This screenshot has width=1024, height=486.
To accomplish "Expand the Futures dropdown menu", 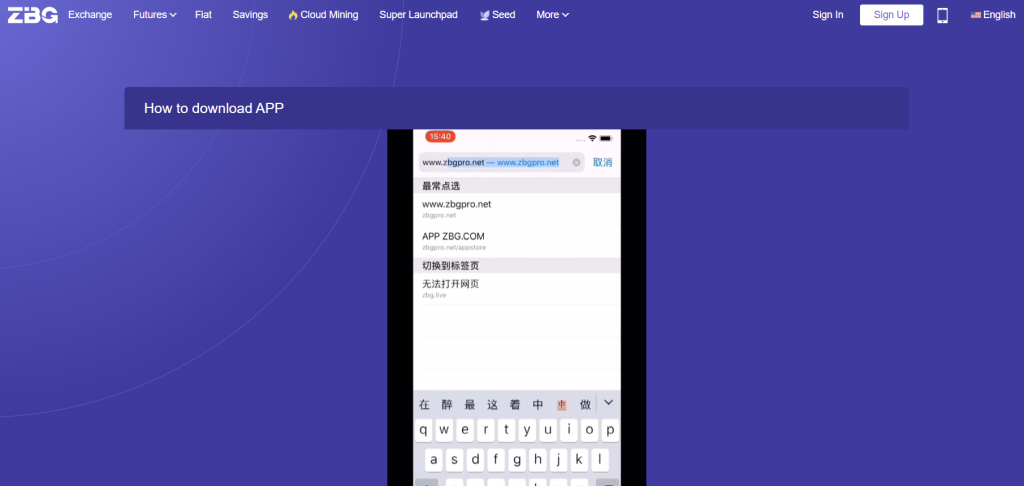I will pyautogui.click(x=155, y=14).
